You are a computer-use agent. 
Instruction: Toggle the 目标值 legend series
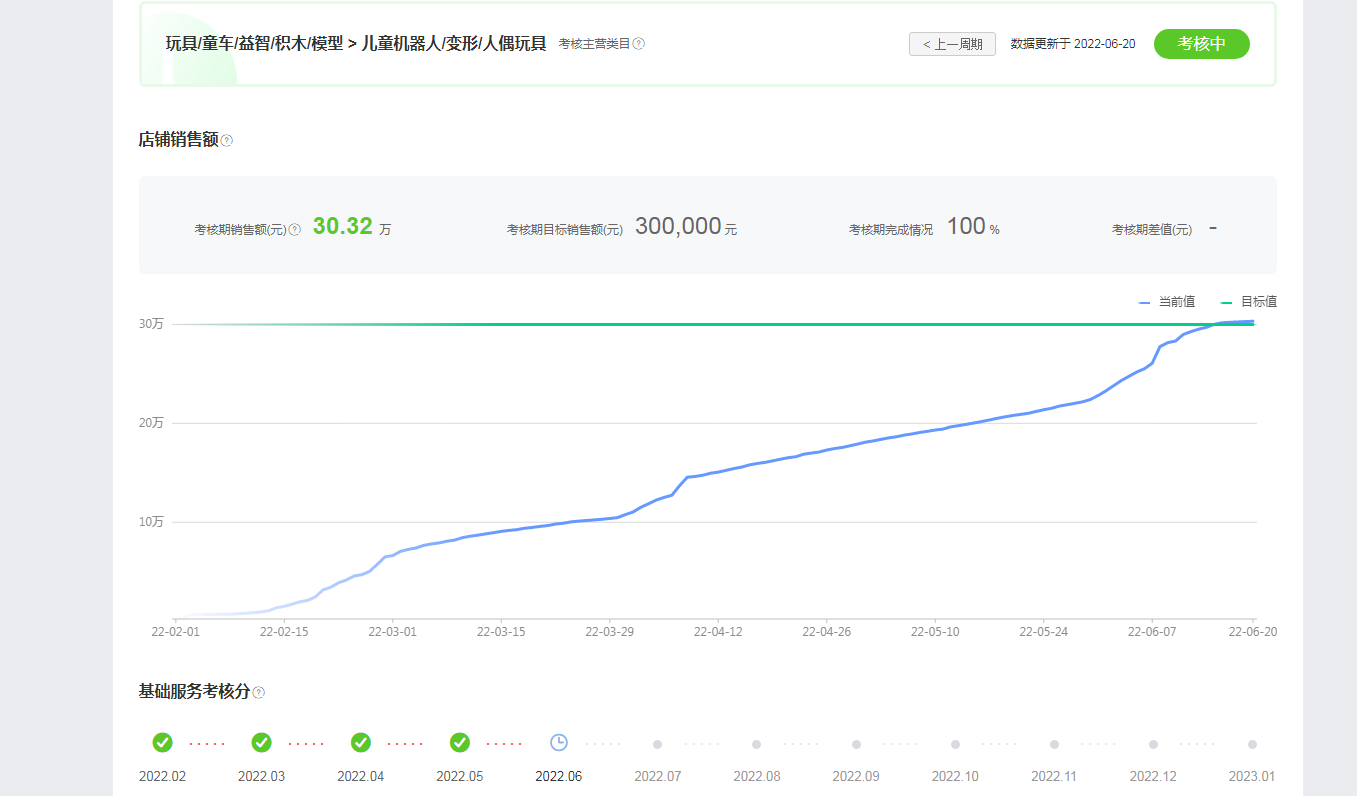pos(1249,302)
